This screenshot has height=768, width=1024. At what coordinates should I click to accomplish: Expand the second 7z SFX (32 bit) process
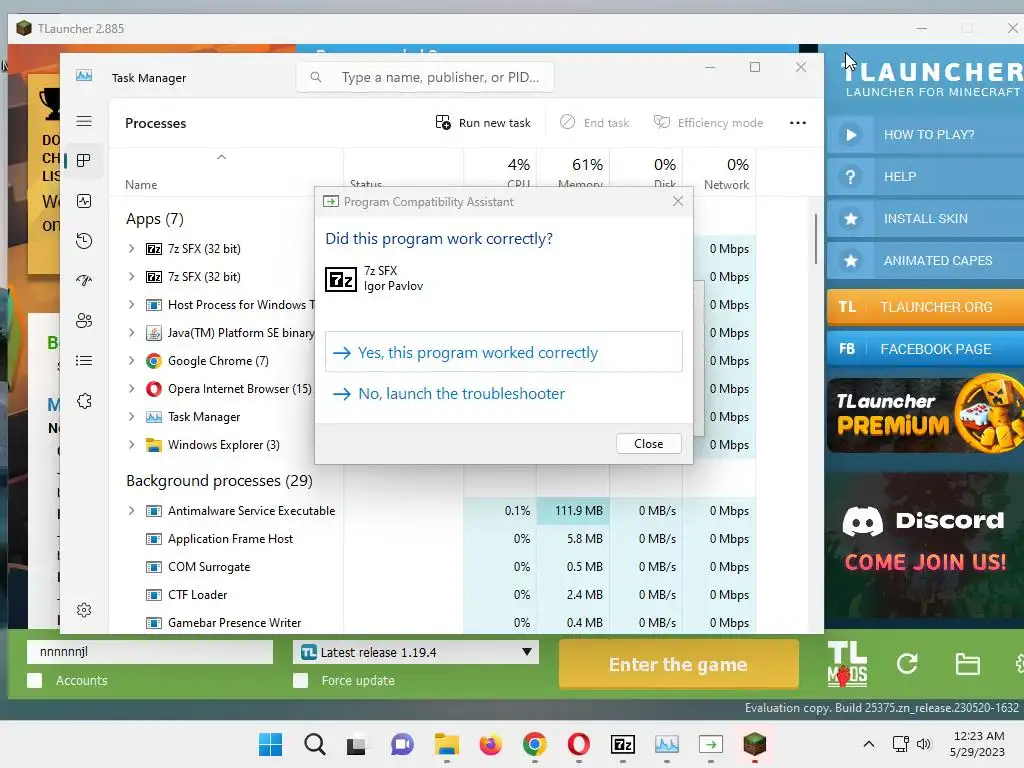(131, 277)
